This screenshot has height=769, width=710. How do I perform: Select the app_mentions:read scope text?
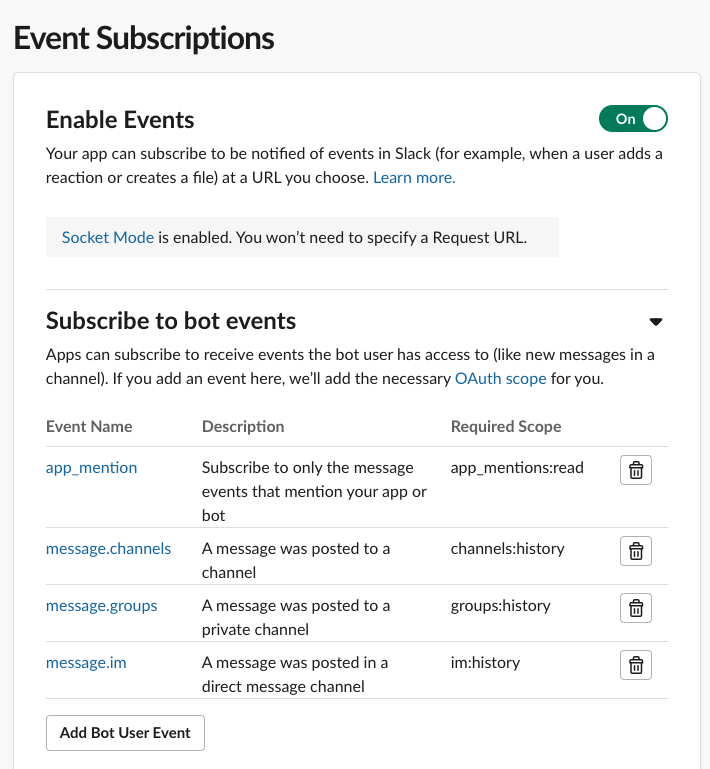pos(517,468)
